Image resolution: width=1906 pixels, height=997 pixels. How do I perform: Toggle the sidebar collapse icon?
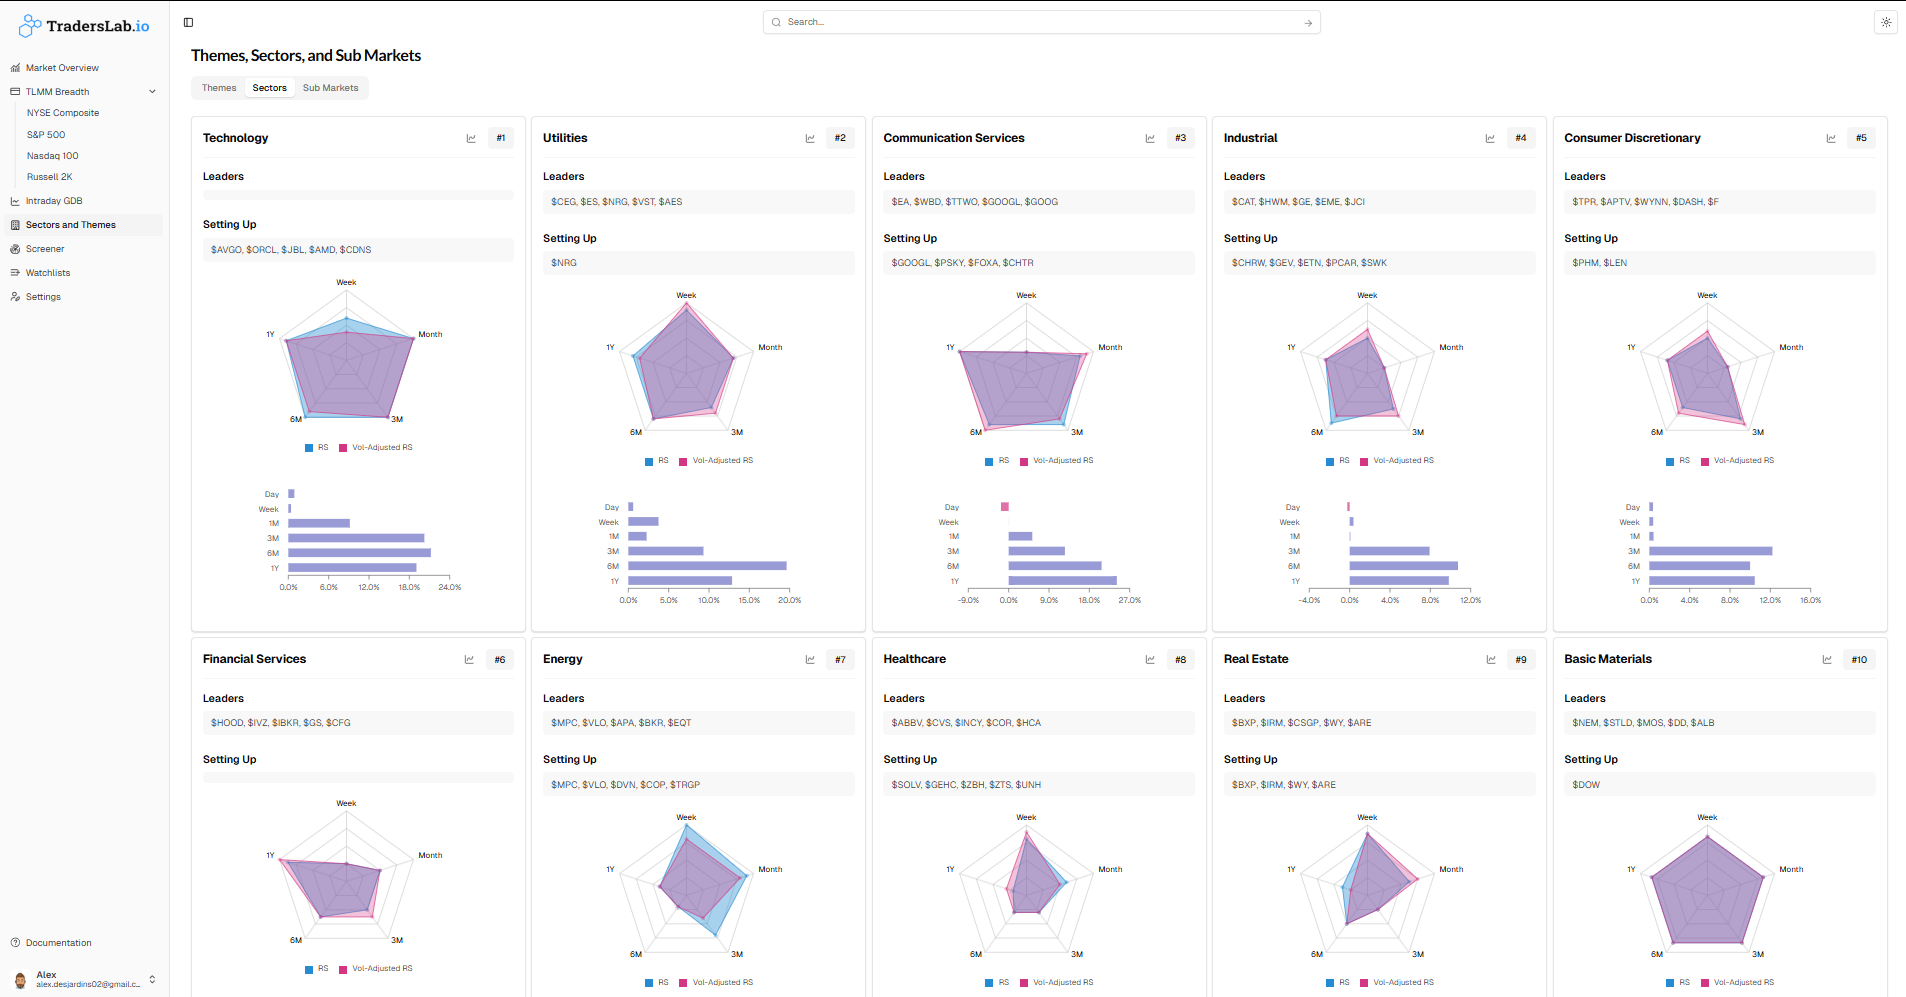pyautogui.click(x=188, y=22)
